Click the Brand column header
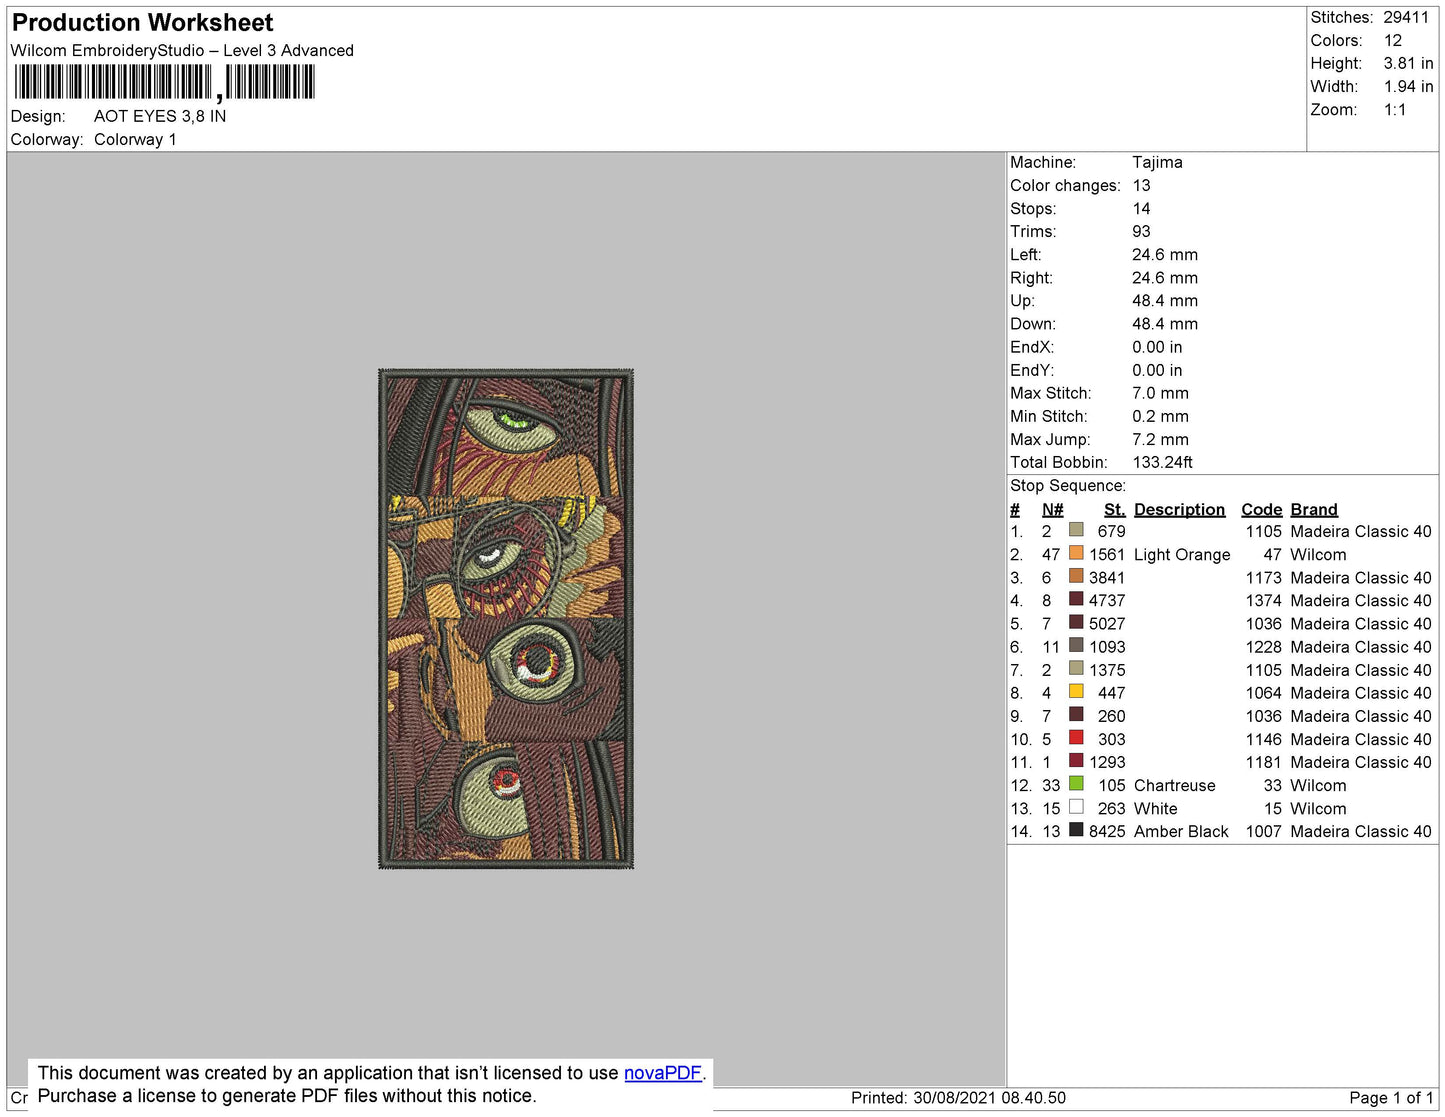The image size is (1445, 1117). coord(1314,509)
